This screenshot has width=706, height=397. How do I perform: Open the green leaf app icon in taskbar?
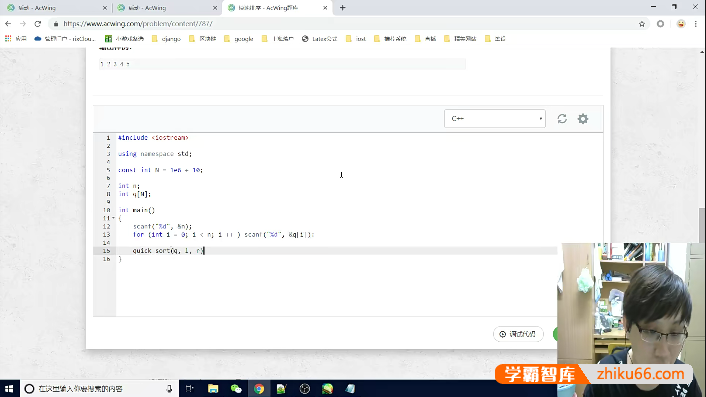pyautogui.click(x=327, y=388)
